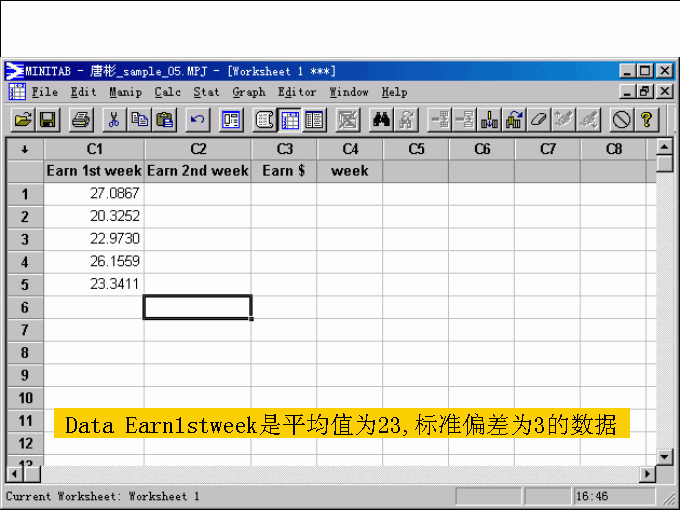Select row 5 header
This screenshot has height=510, width=680.
pos(24,284)
